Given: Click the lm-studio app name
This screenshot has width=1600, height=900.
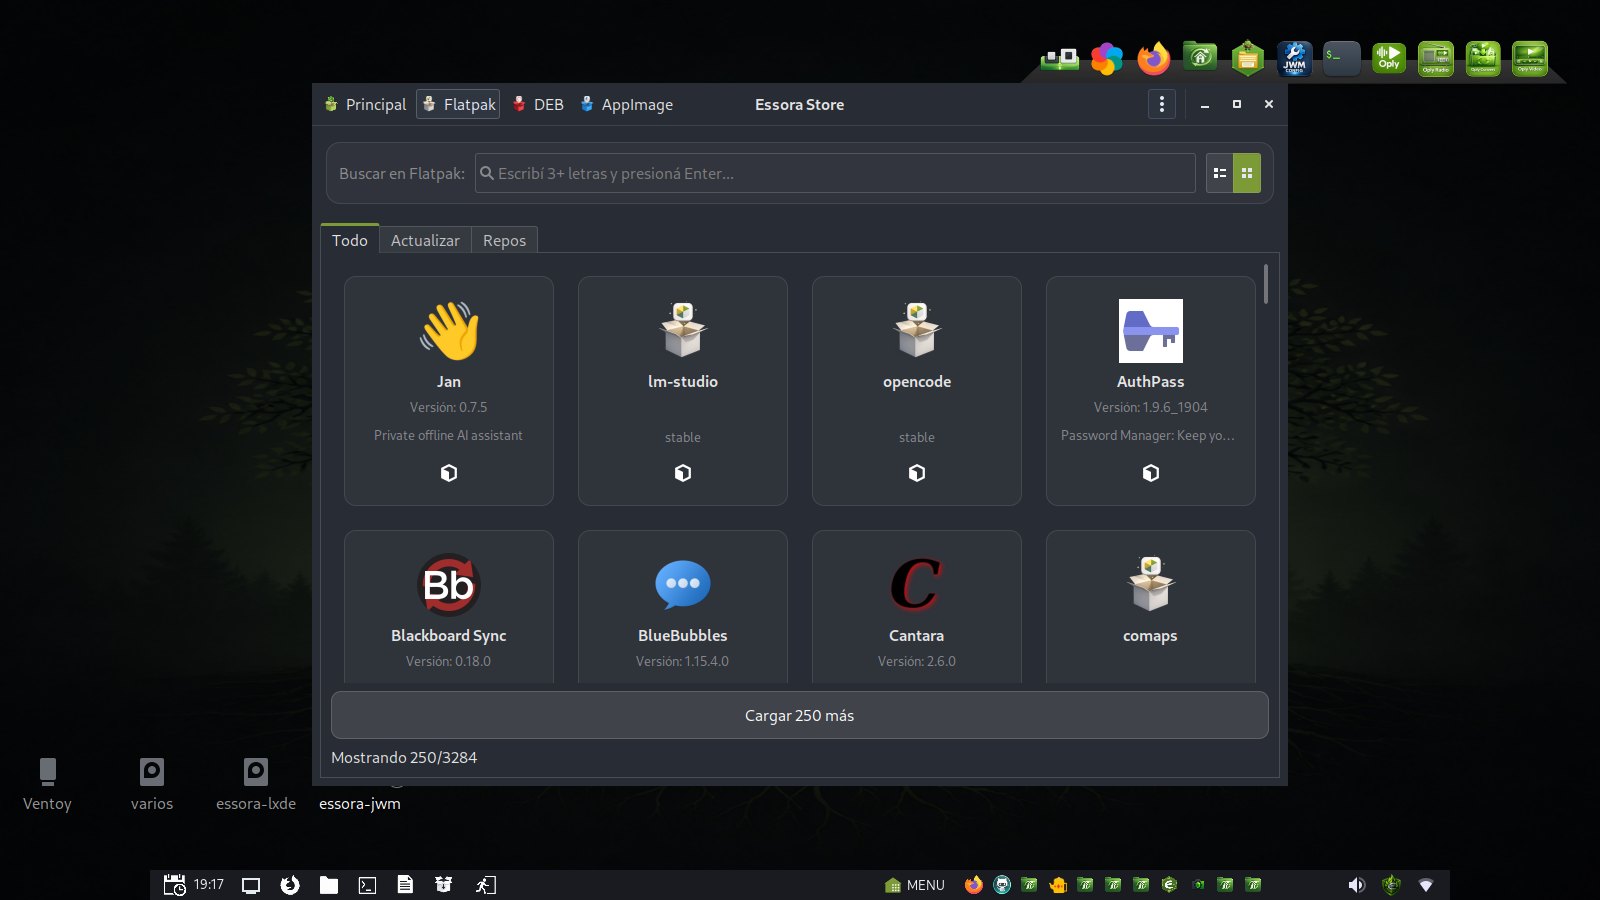Looking at the screenshot, I should (x=683, y=382).
